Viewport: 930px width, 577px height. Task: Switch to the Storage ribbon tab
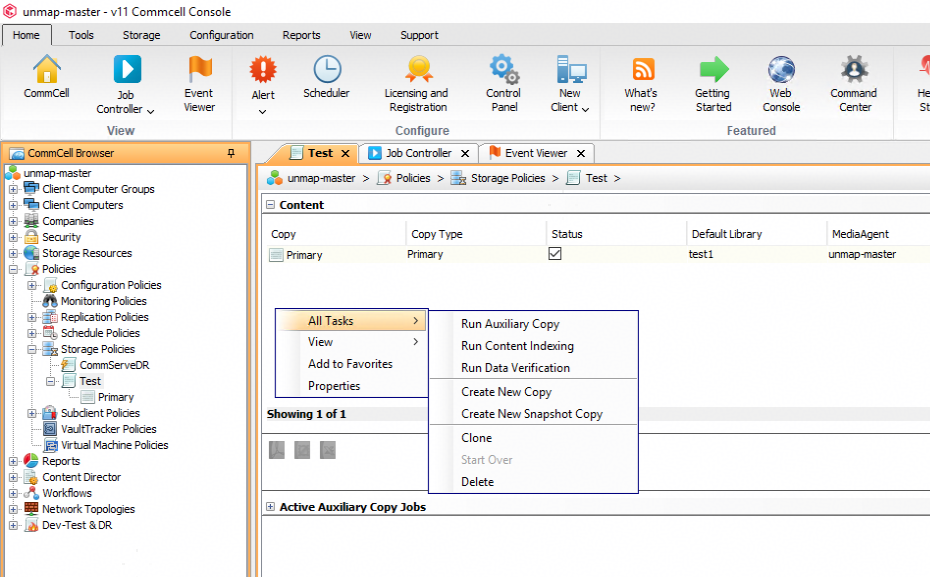(141, 35)
